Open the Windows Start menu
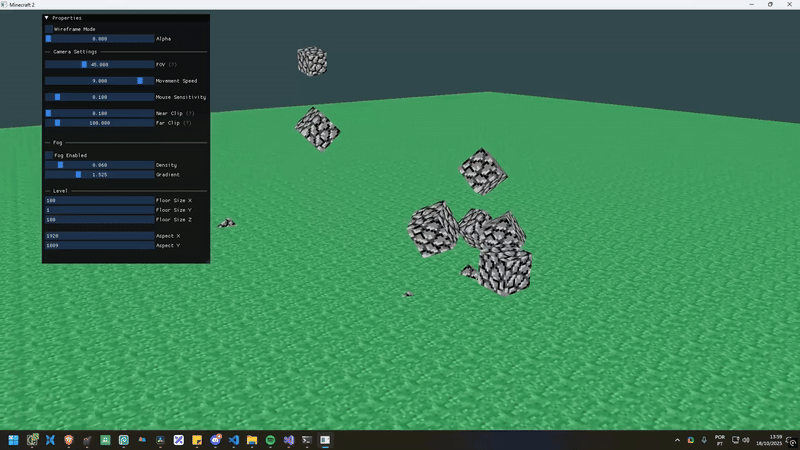800x450 pixels. (14, 440)
